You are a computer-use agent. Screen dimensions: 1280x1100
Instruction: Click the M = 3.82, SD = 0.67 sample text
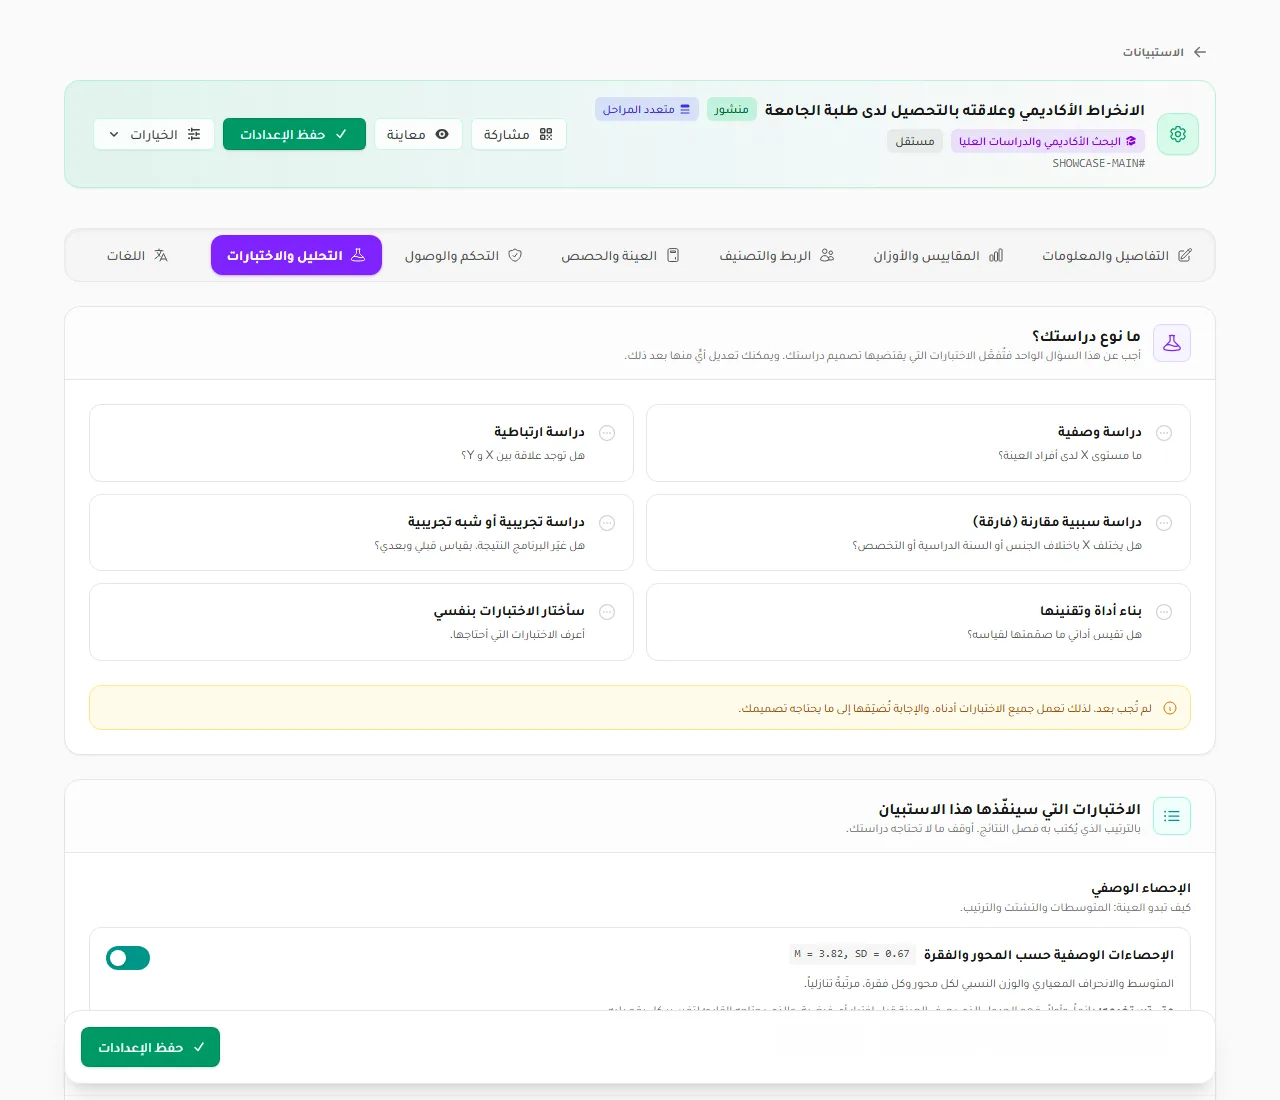tap(852, 954)
